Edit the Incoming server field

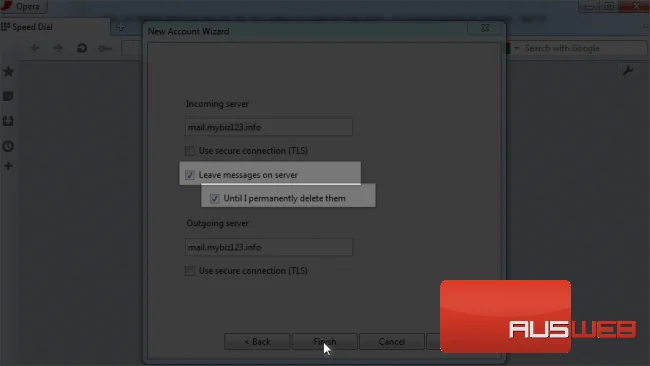coord(269,127)
